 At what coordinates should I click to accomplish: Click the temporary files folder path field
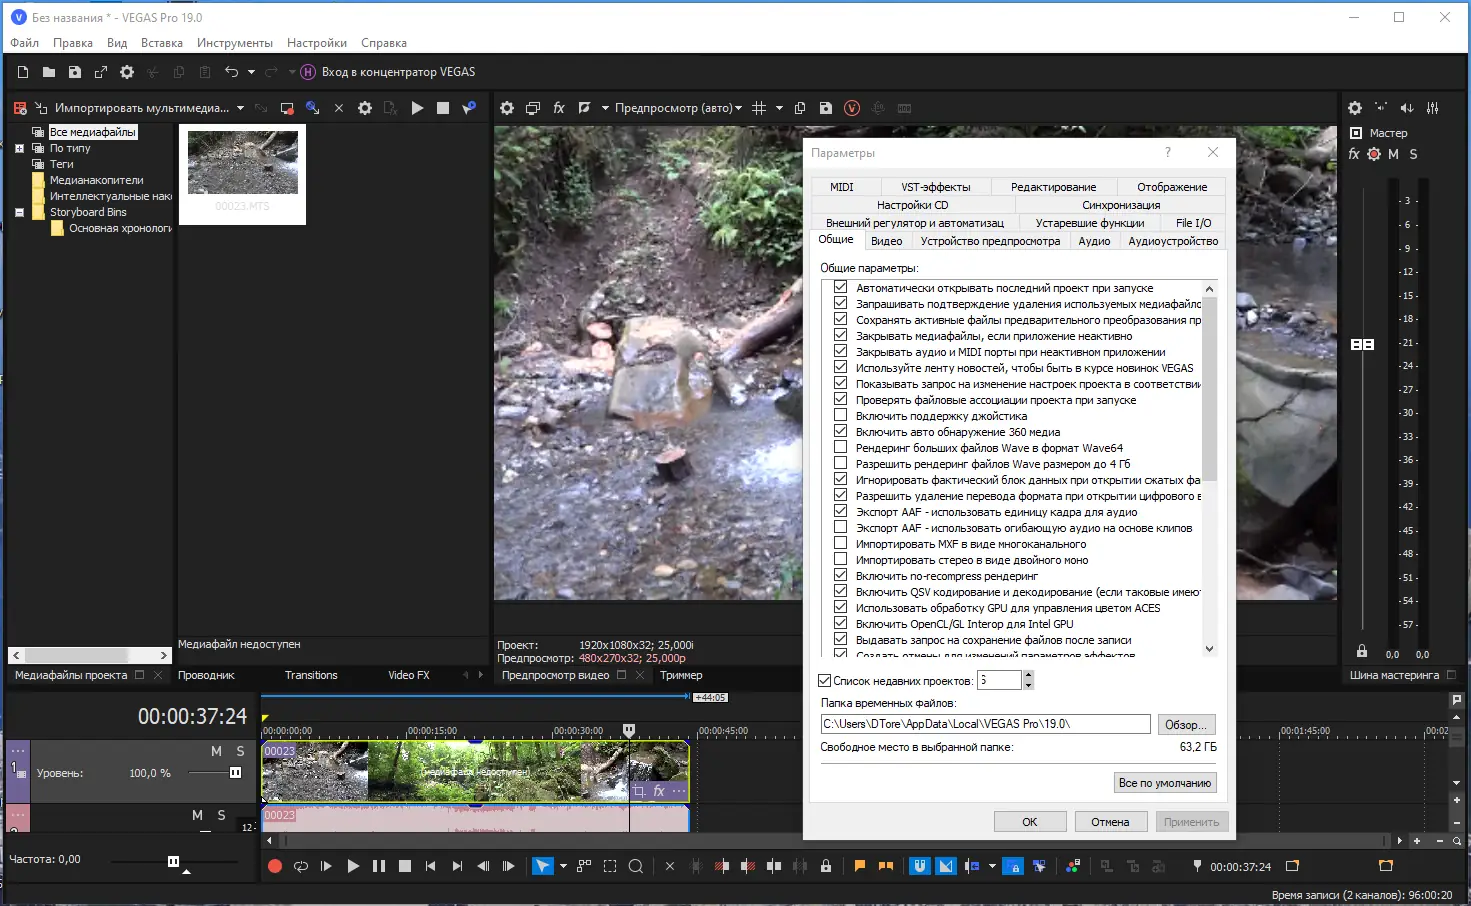[x=985, y=724]
